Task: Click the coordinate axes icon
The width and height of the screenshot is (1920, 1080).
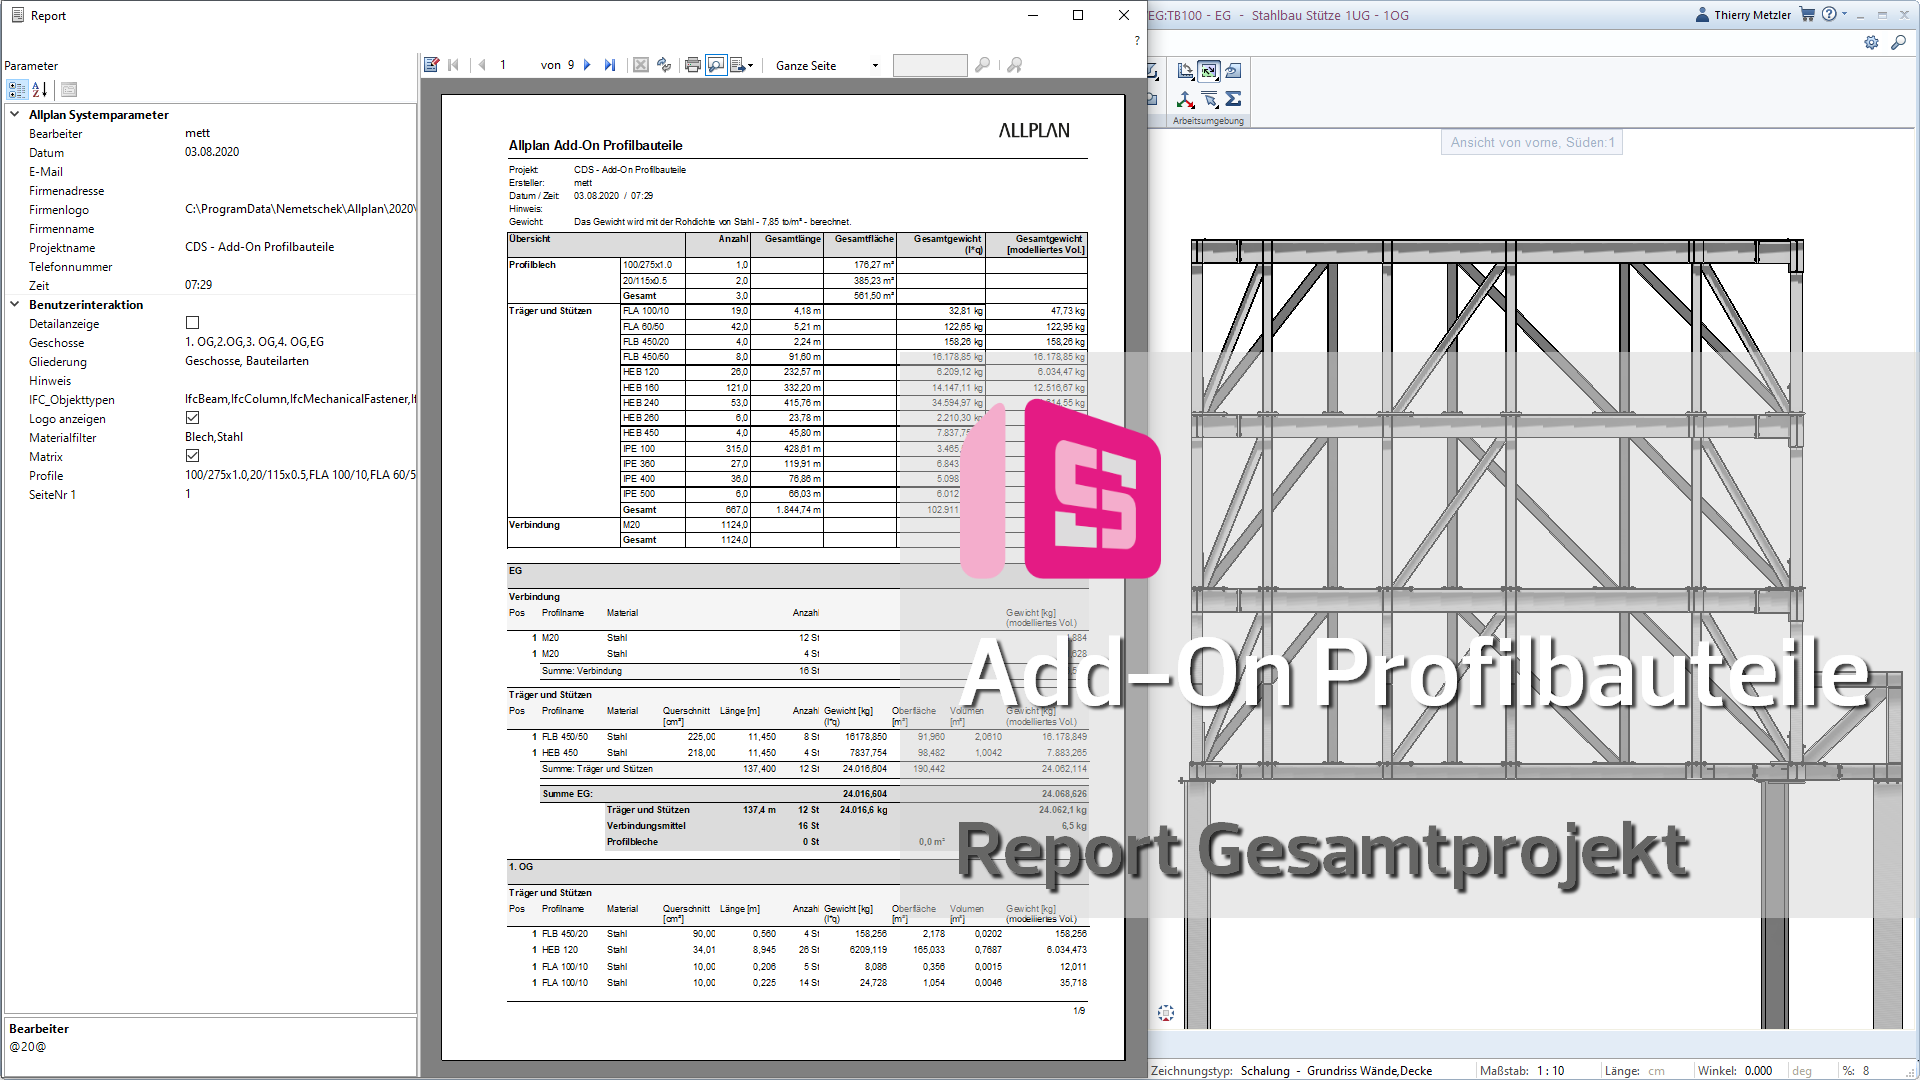Action: [1185, 99]
